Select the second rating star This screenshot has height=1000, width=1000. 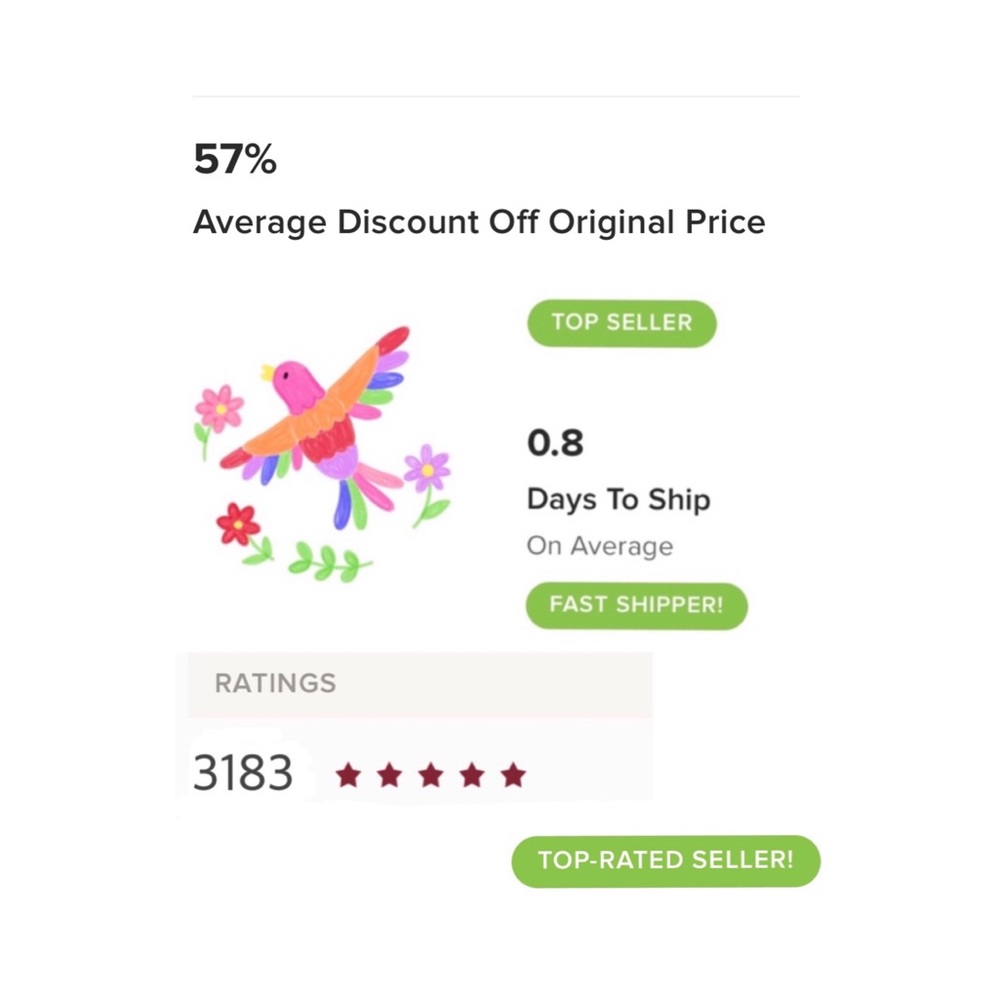click(x=390, y=776)
